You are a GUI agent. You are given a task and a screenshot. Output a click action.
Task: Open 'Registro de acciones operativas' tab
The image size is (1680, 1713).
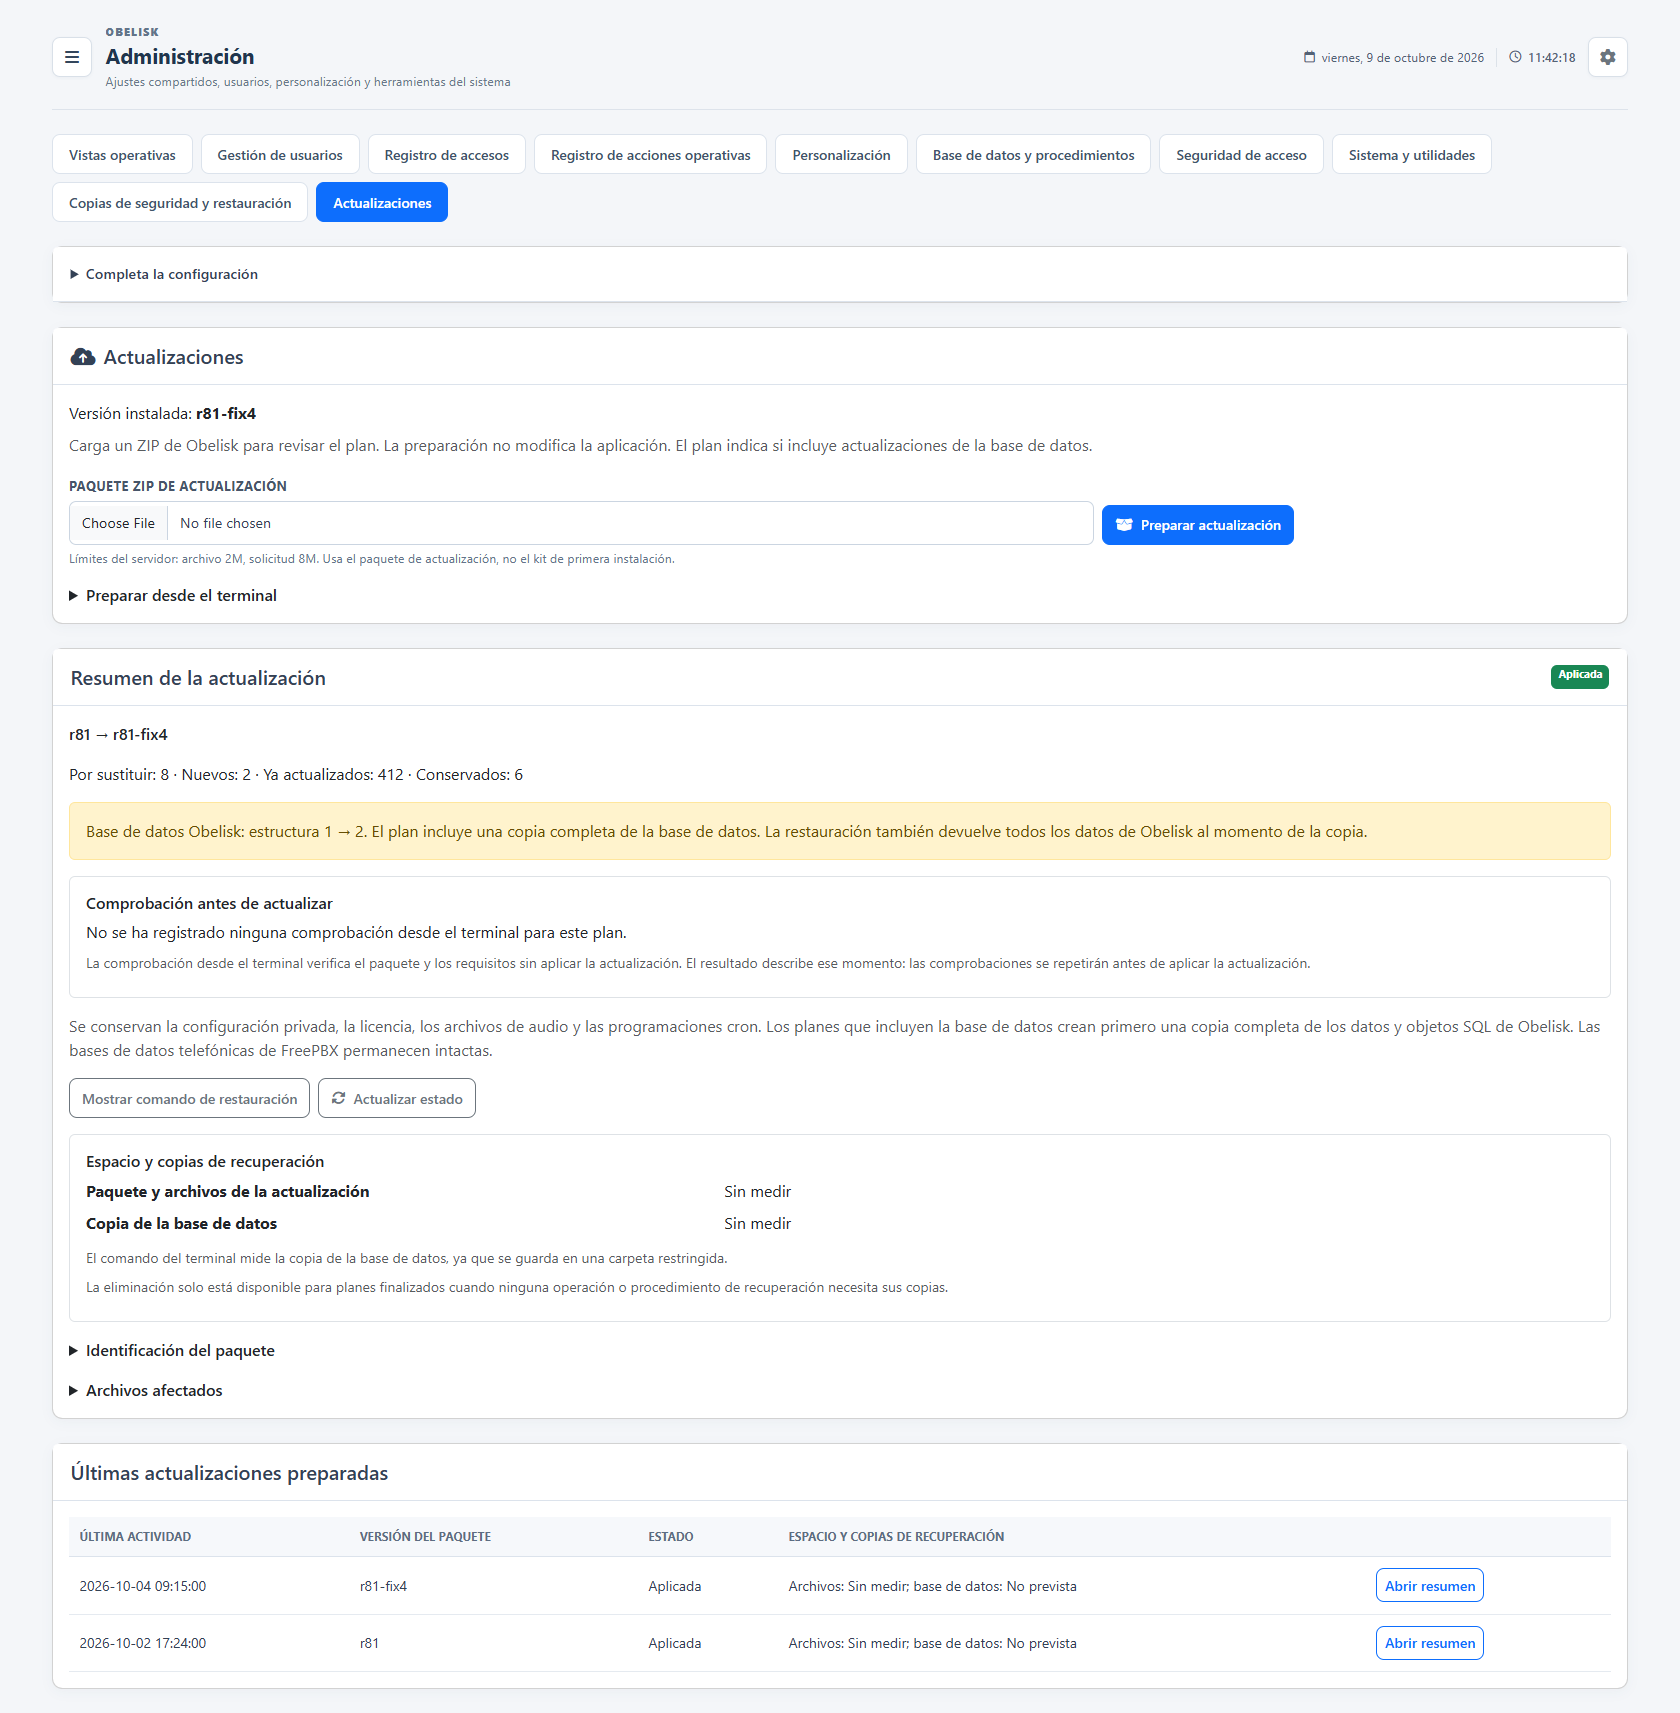[x=651, y=155]
